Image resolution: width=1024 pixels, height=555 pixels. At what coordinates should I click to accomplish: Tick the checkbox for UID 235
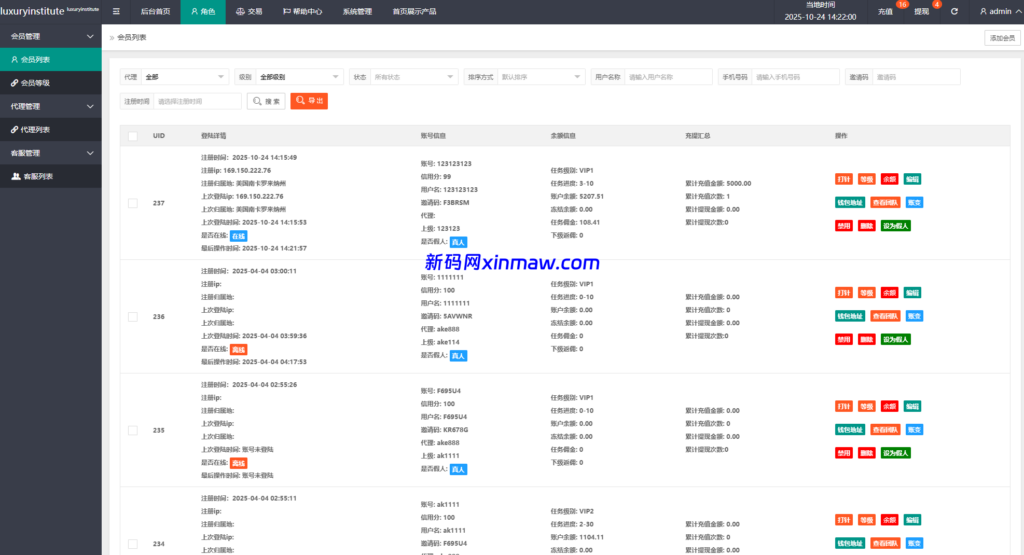point(133,430)
